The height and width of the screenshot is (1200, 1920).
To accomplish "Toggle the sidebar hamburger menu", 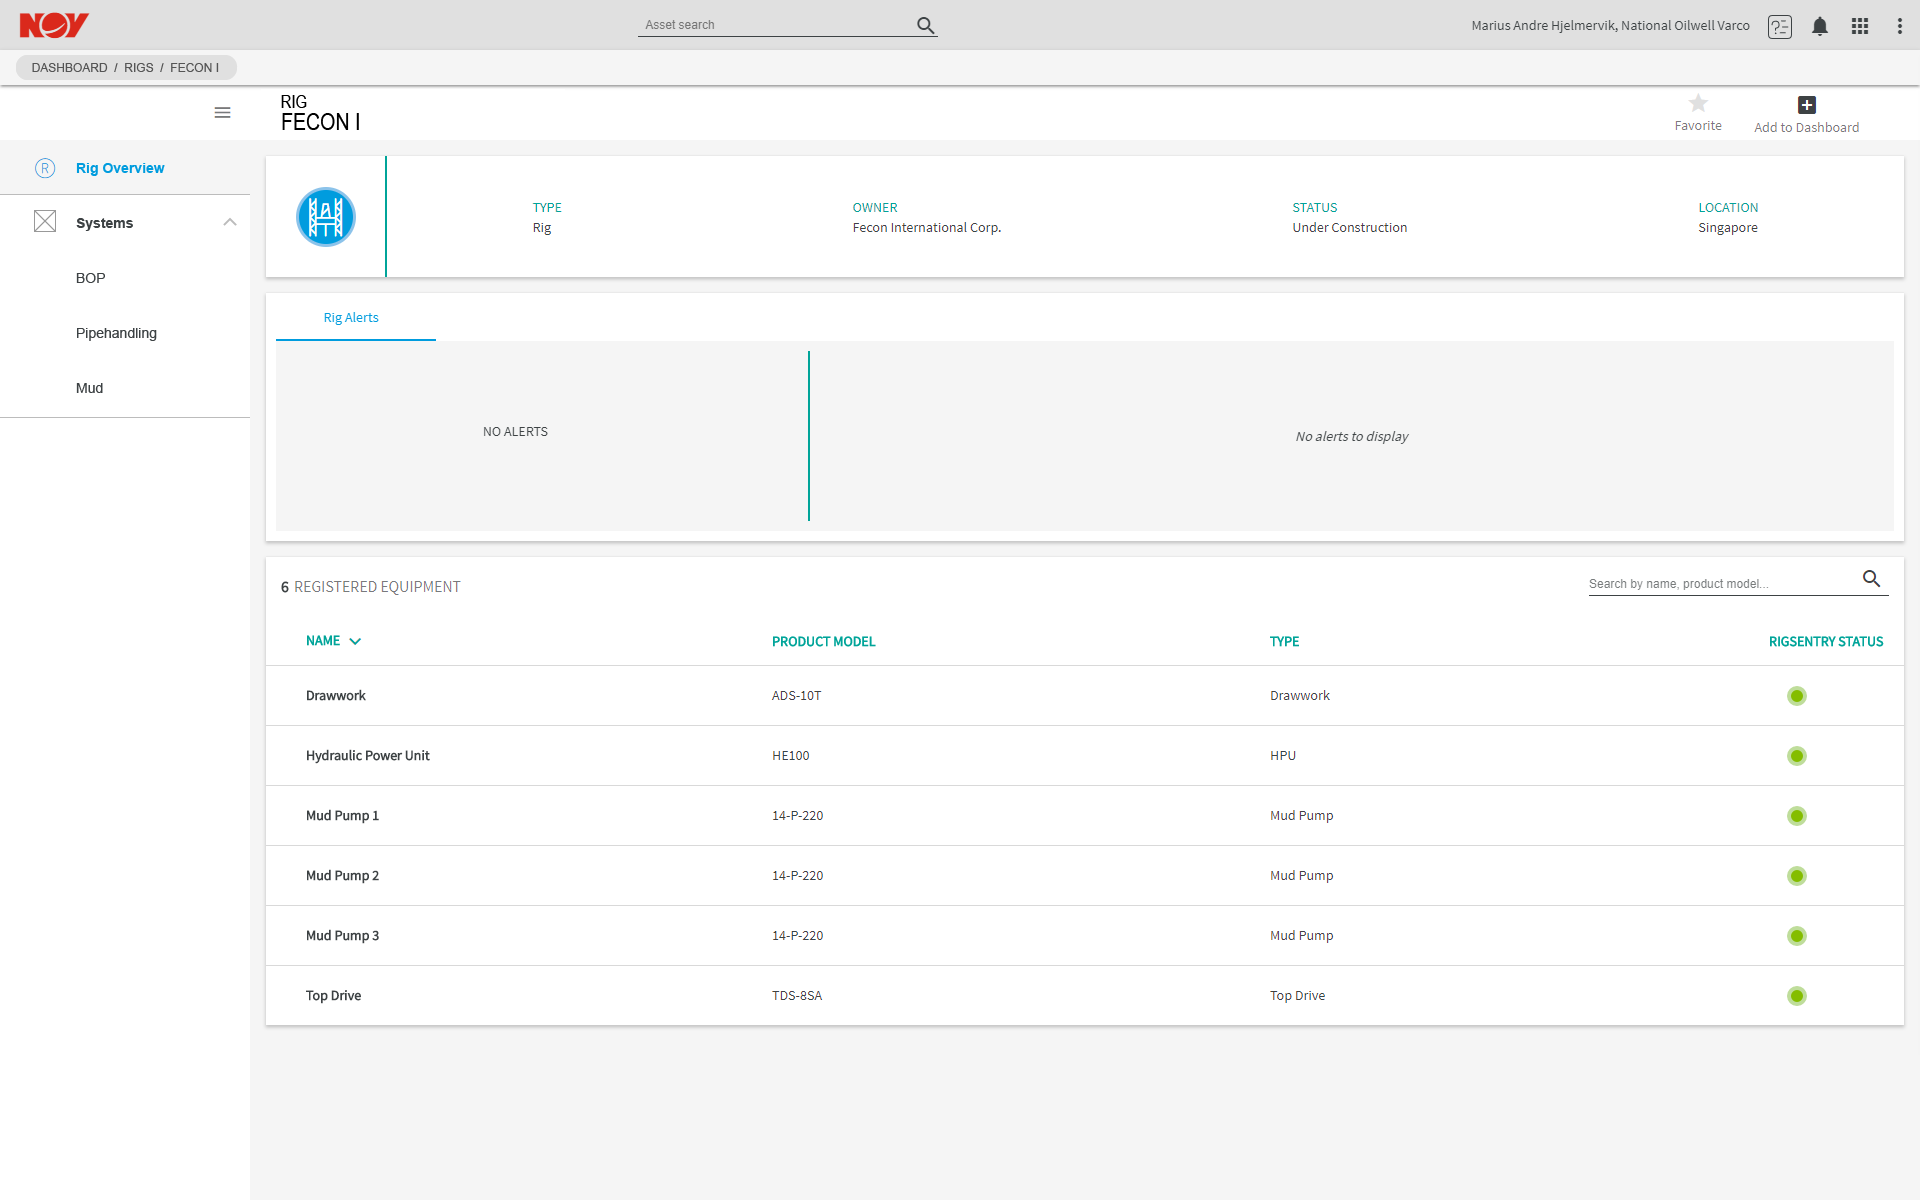I will coord(223,113).
